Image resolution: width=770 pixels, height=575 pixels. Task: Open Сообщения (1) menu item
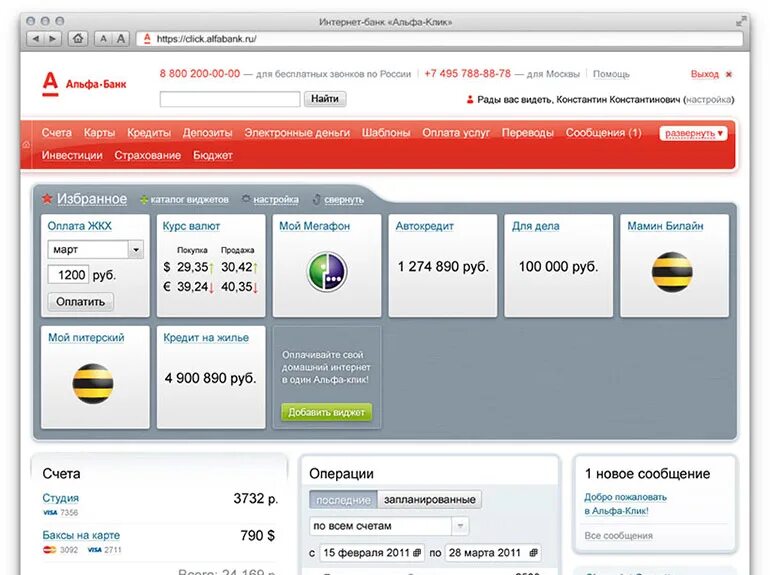coord(604,133)
